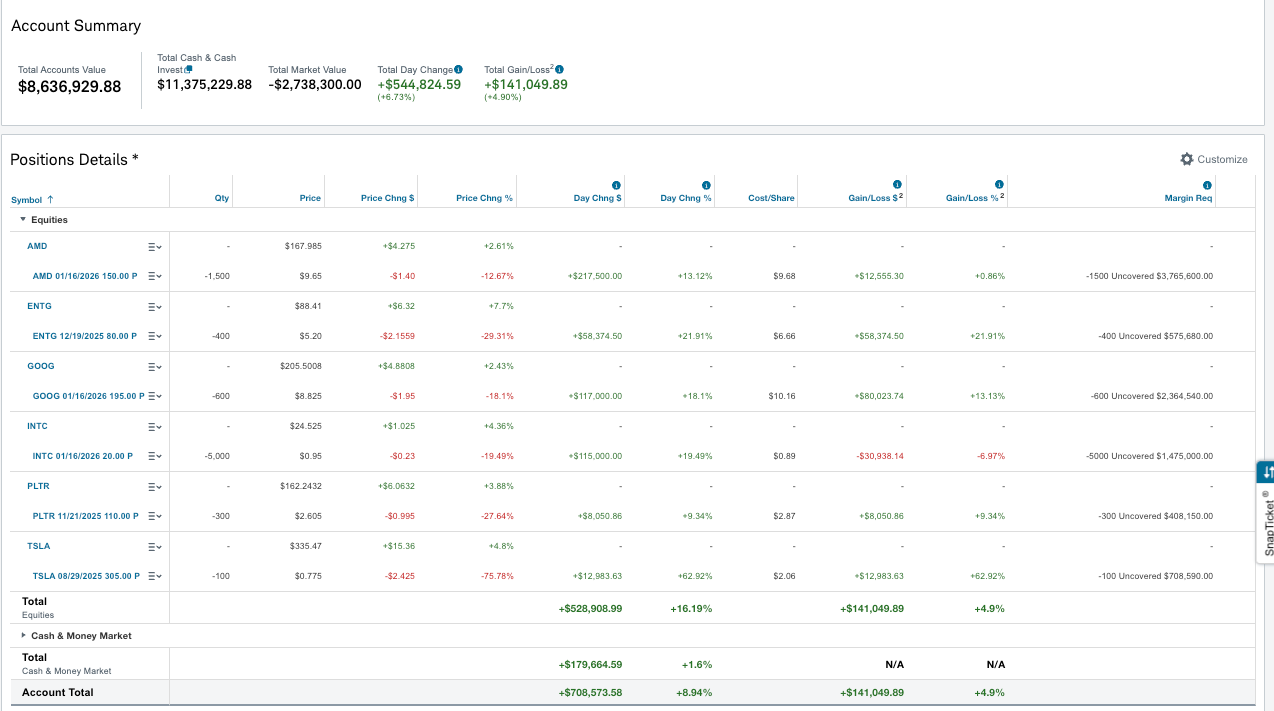The image size is (1274, 711).
Task: Sort by the Qty column header
Action: pos(222,198)
